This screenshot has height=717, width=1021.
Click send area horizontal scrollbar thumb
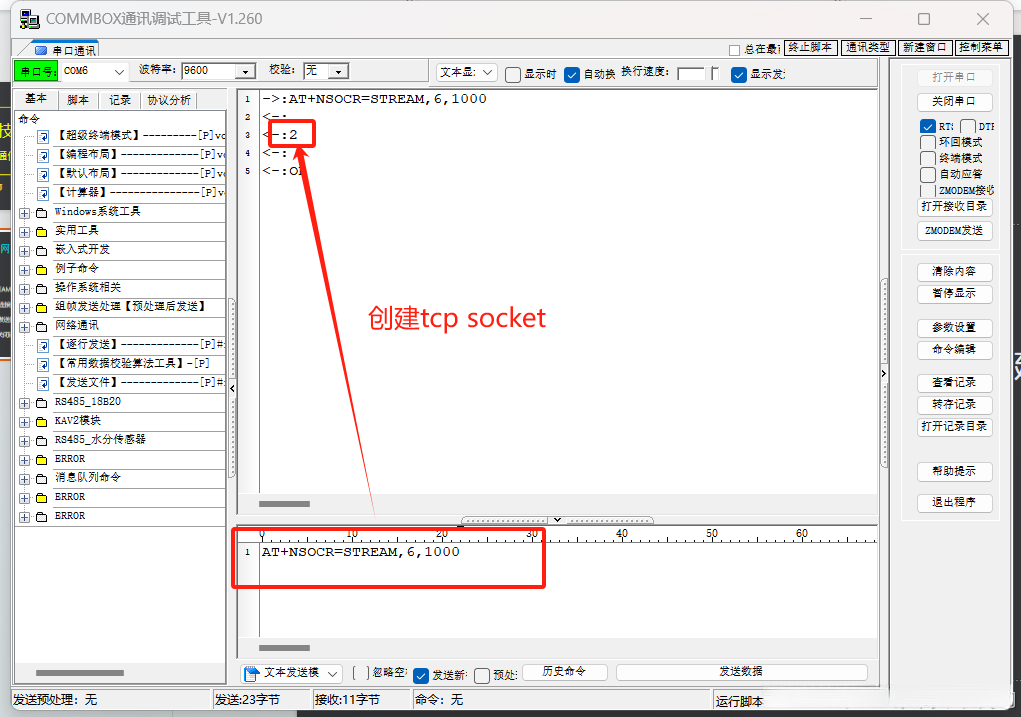[285, 648]
